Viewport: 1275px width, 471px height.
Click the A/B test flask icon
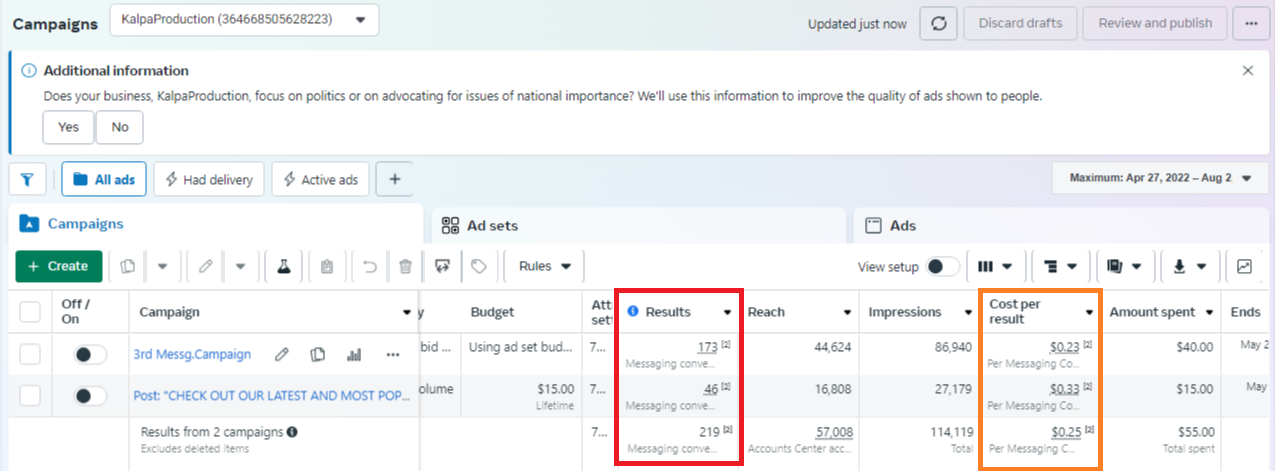[284, 267]
